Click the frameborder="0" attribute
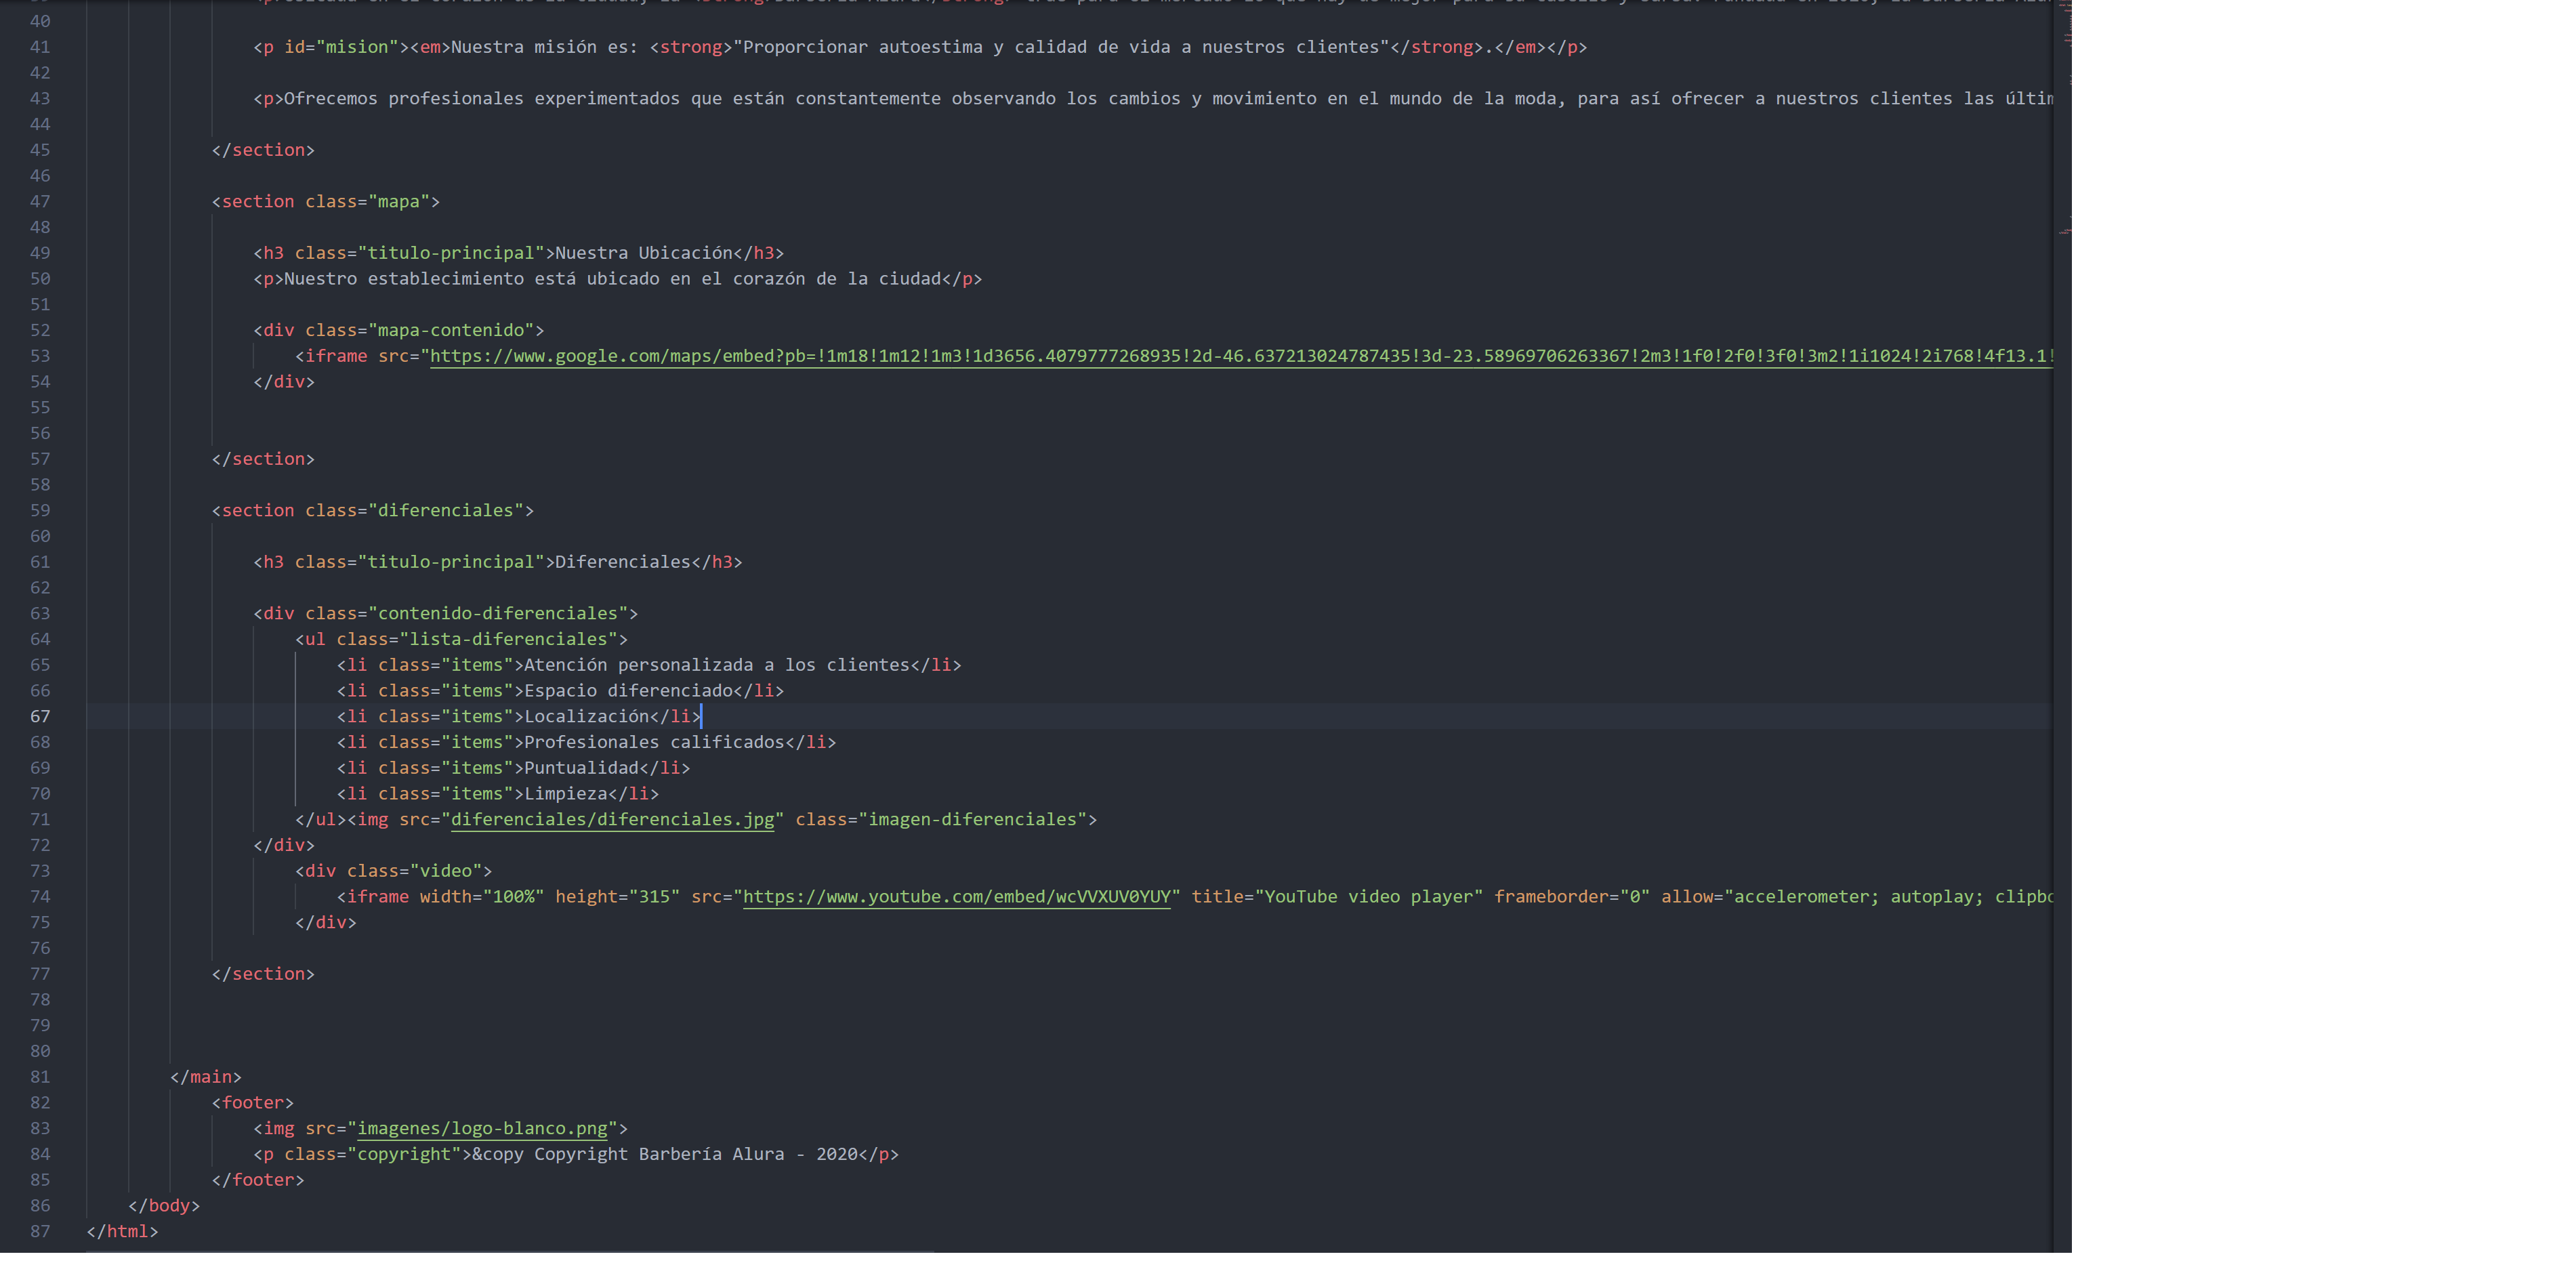Screen dimensions: 2576x1286 pos(1571,896)
